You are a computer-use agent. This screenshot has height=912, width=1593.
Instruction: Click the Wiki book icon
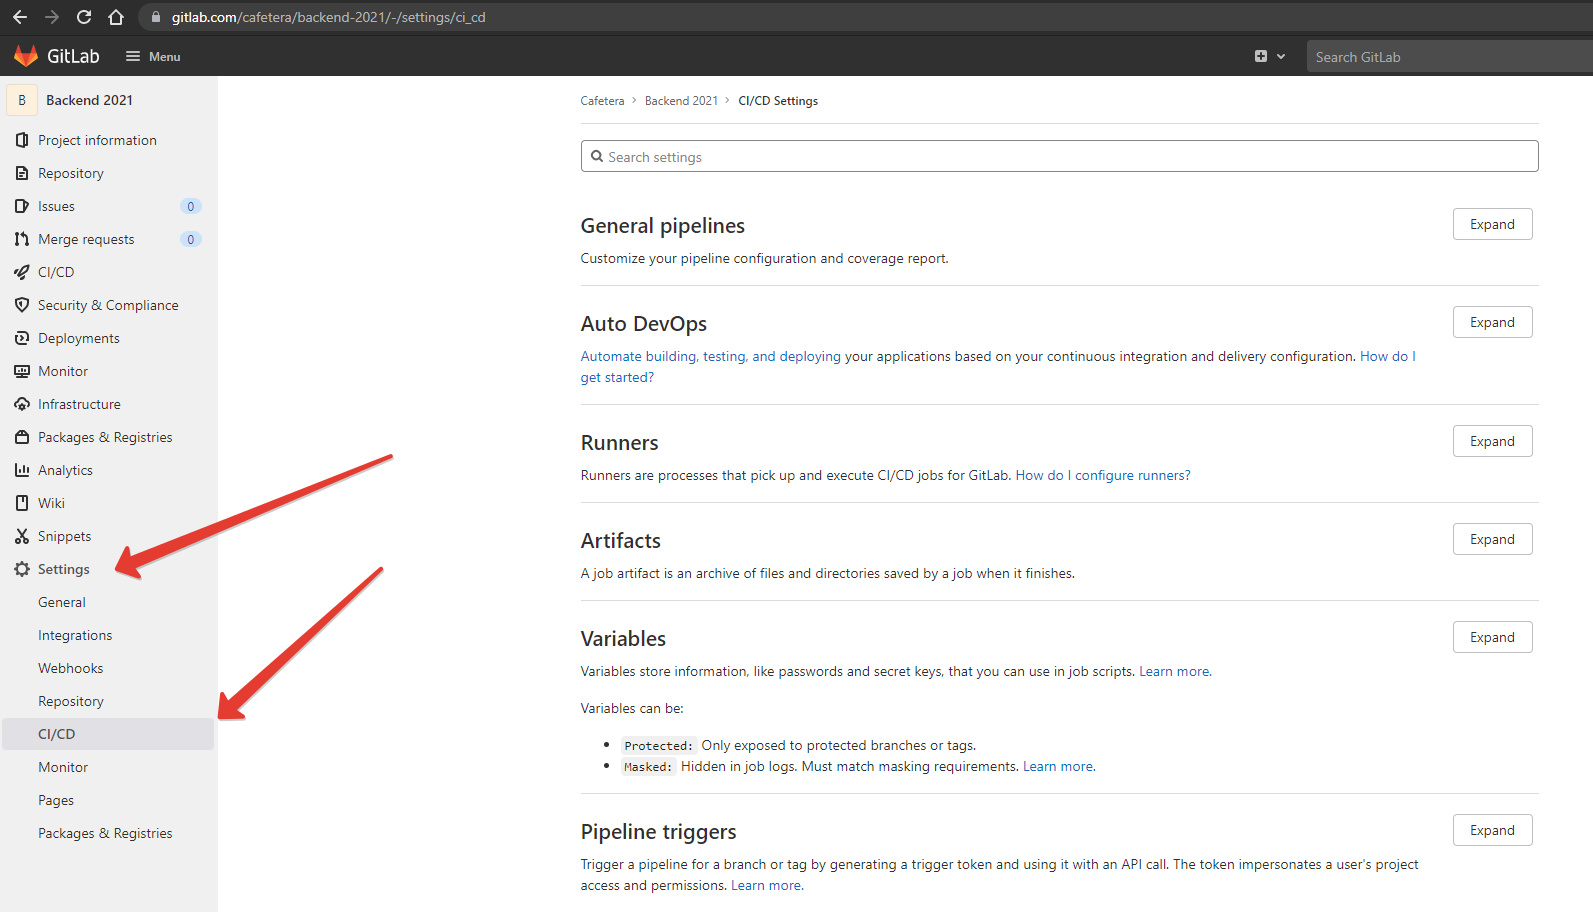22,503
